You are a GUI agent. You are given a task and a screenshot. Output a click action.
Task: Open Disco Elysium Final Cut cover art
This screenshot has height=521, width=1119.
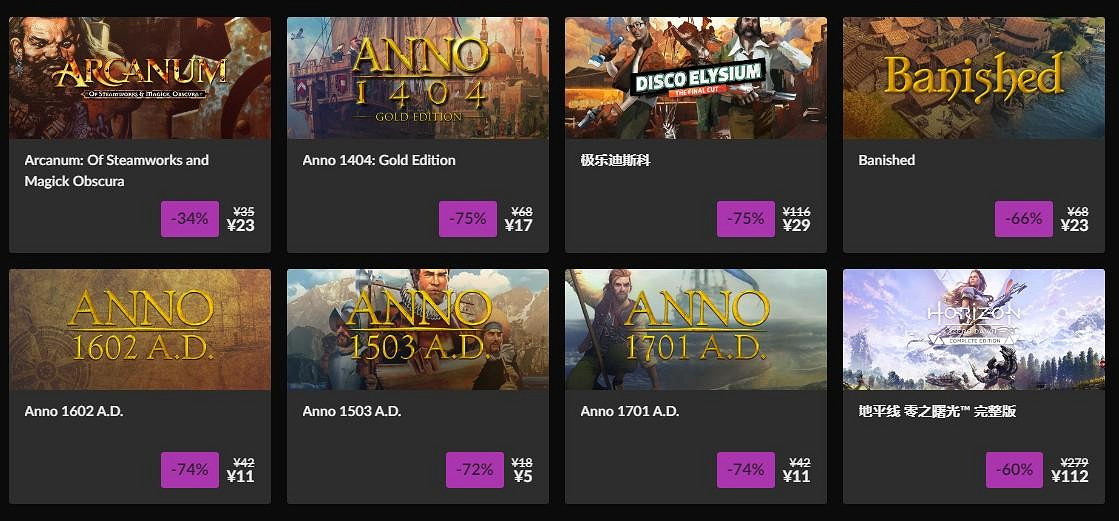point(696,78)
